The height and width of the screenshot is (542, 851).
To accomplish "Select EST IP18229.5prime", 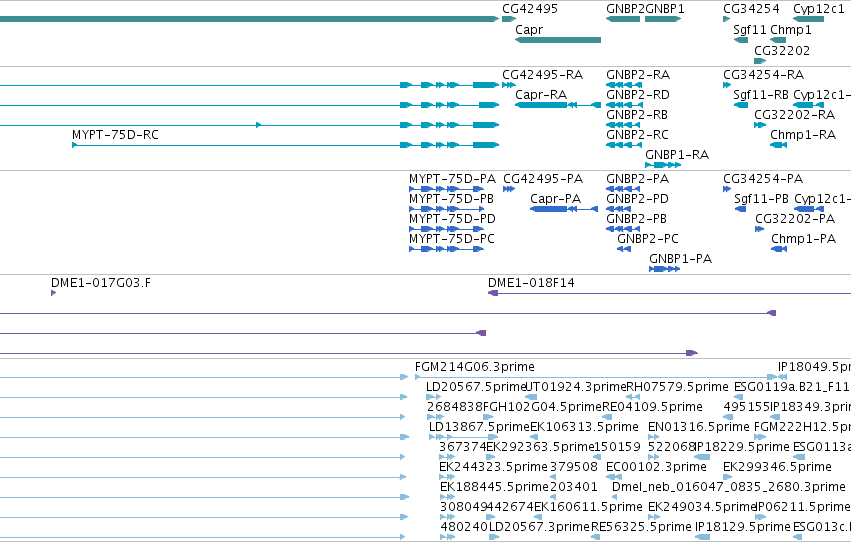I will (742, 447).
